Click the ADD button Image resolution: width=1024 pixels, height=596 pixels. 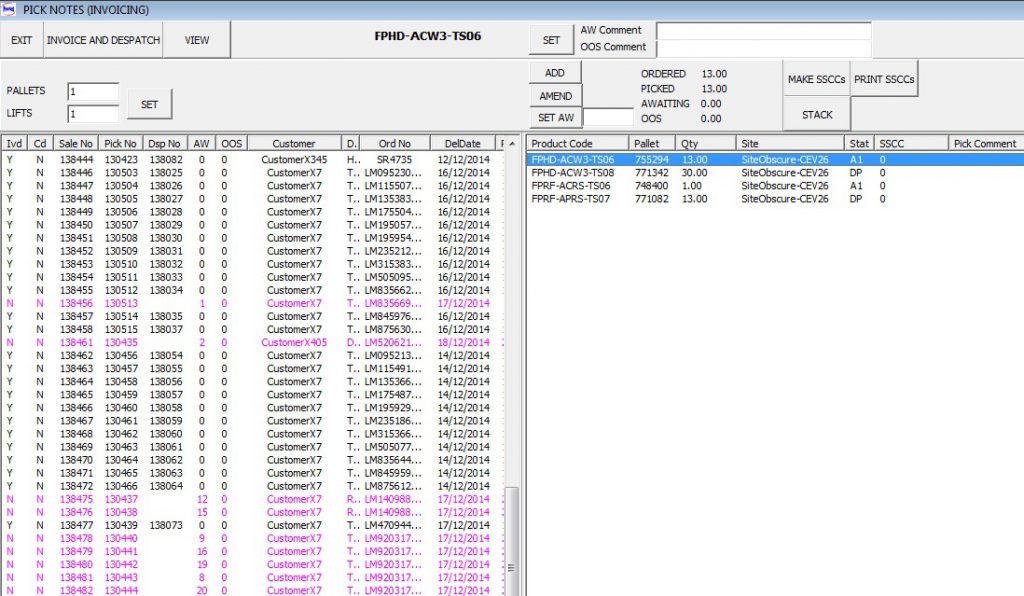coord(554,73)
